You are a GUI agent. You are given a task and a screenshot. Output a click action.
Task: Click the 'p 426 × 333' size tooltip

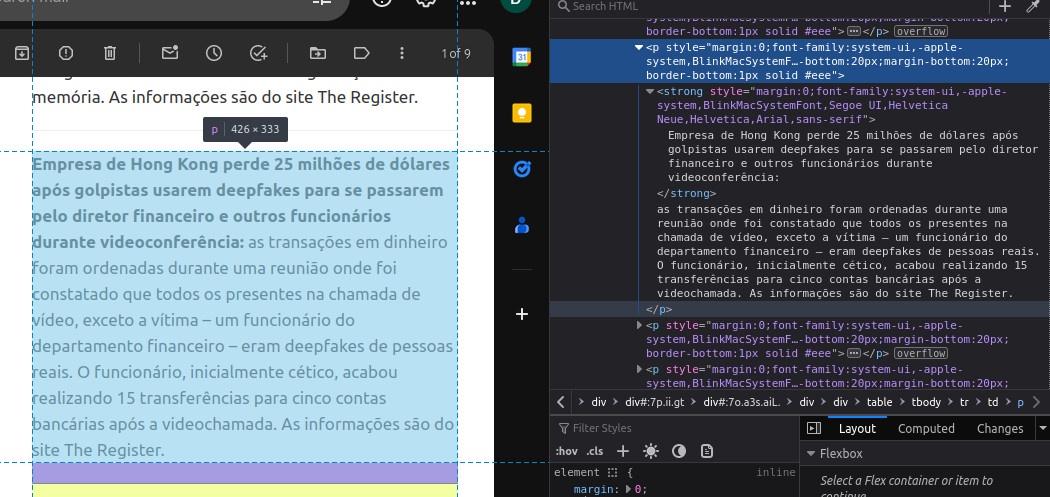pos(246,129)
